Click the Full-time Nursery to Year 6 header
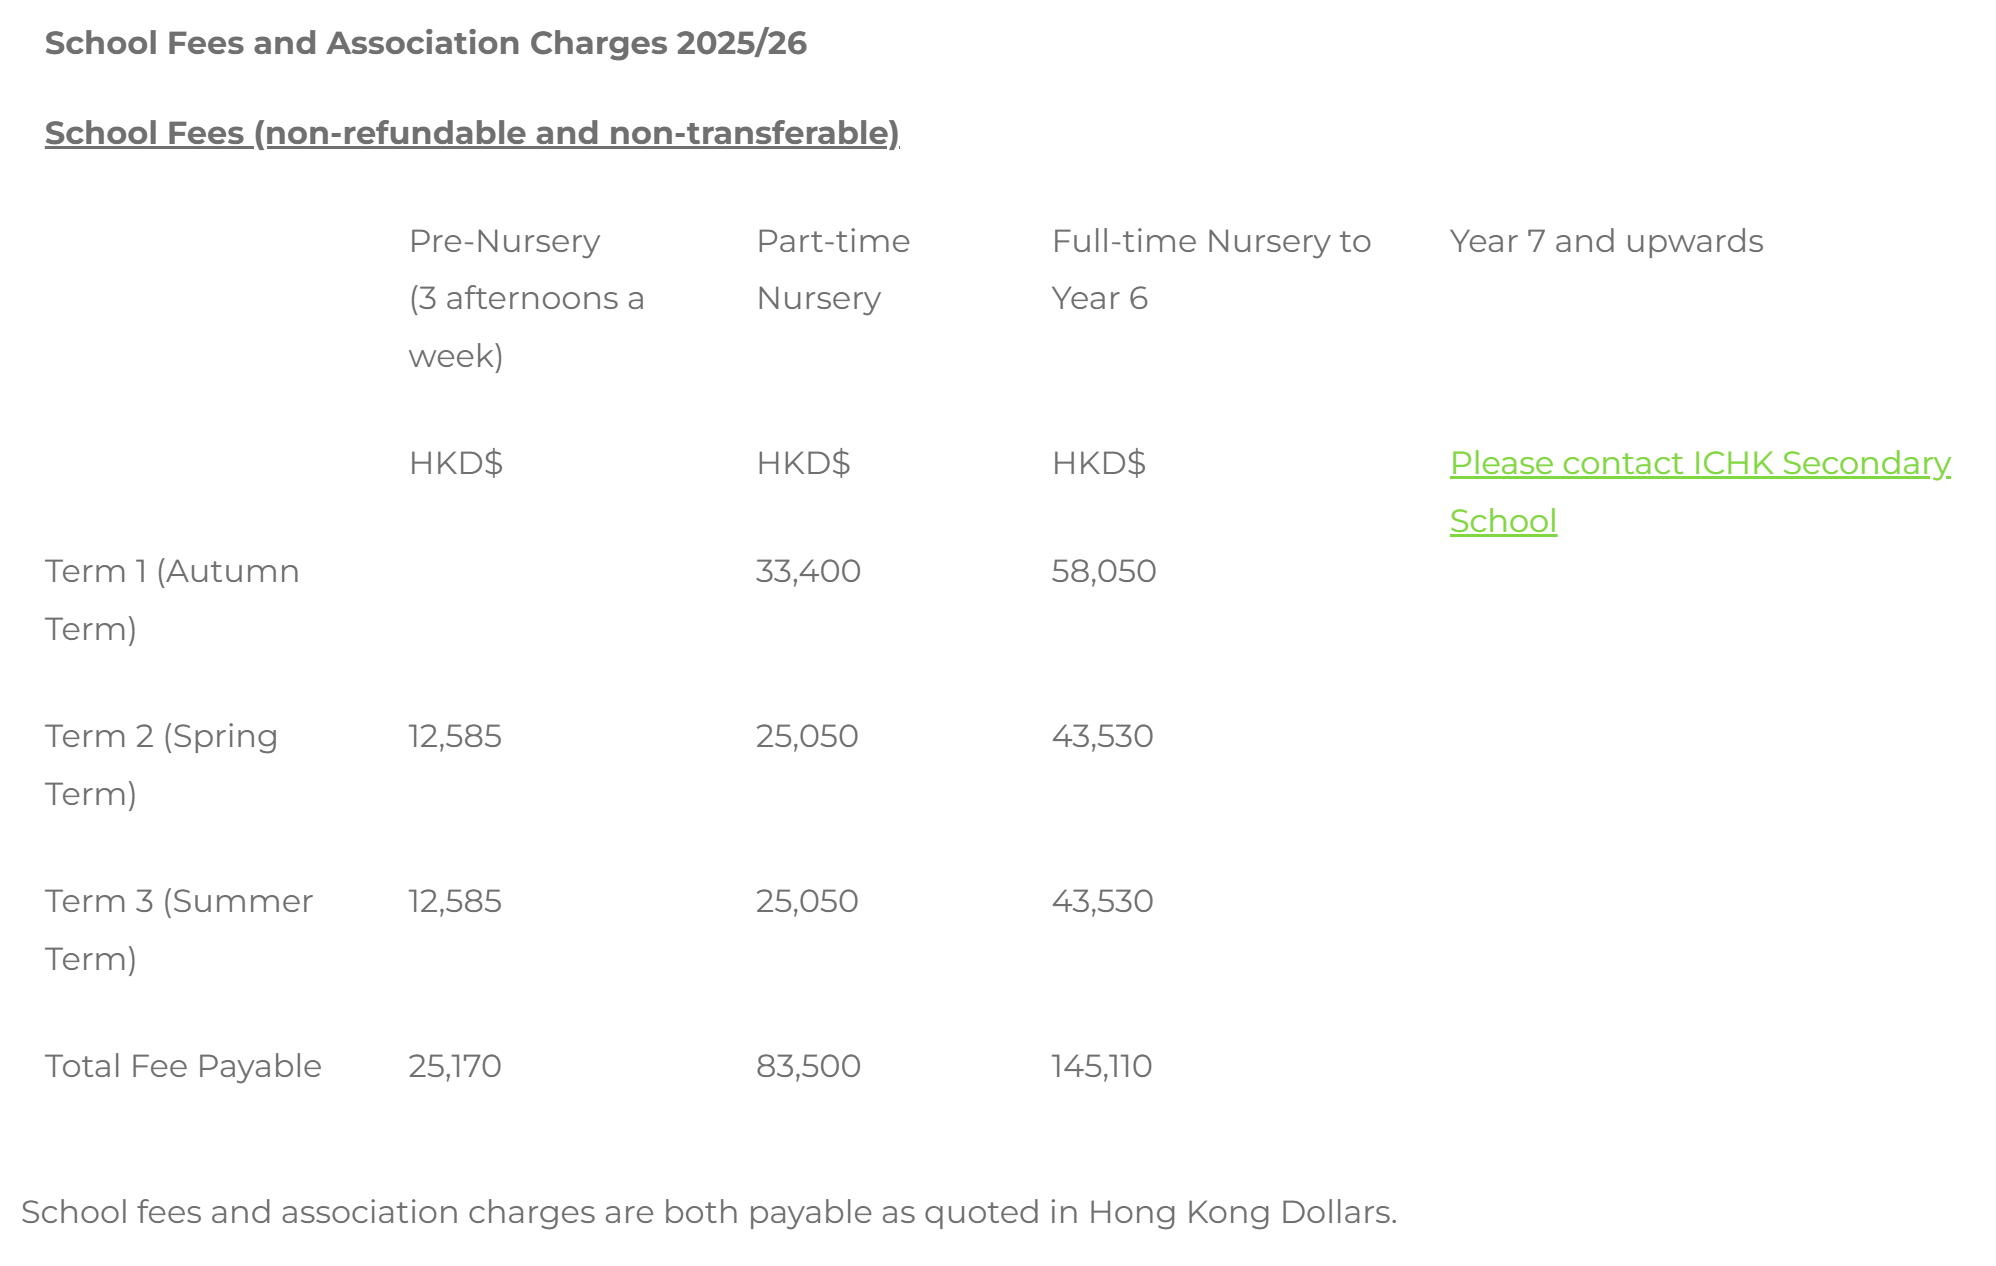This screenshot has width=1996, height=1266. pos(1210,269)
